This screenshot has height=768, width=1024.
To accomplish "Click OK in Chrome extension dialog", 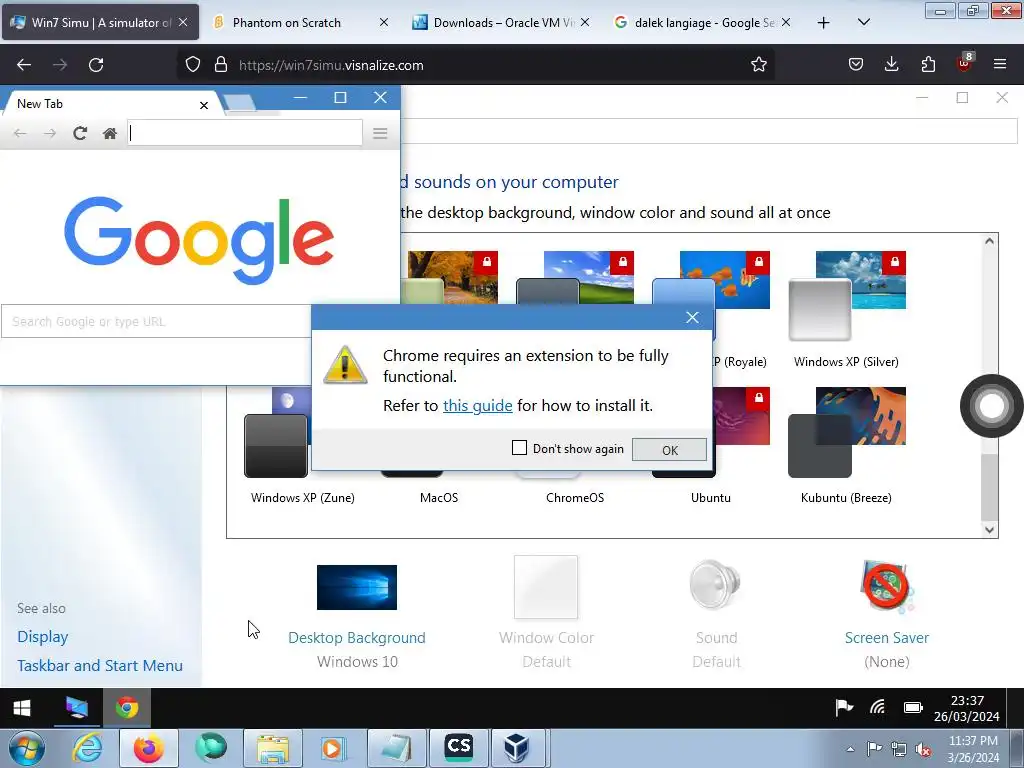I will tap(669, 450).
